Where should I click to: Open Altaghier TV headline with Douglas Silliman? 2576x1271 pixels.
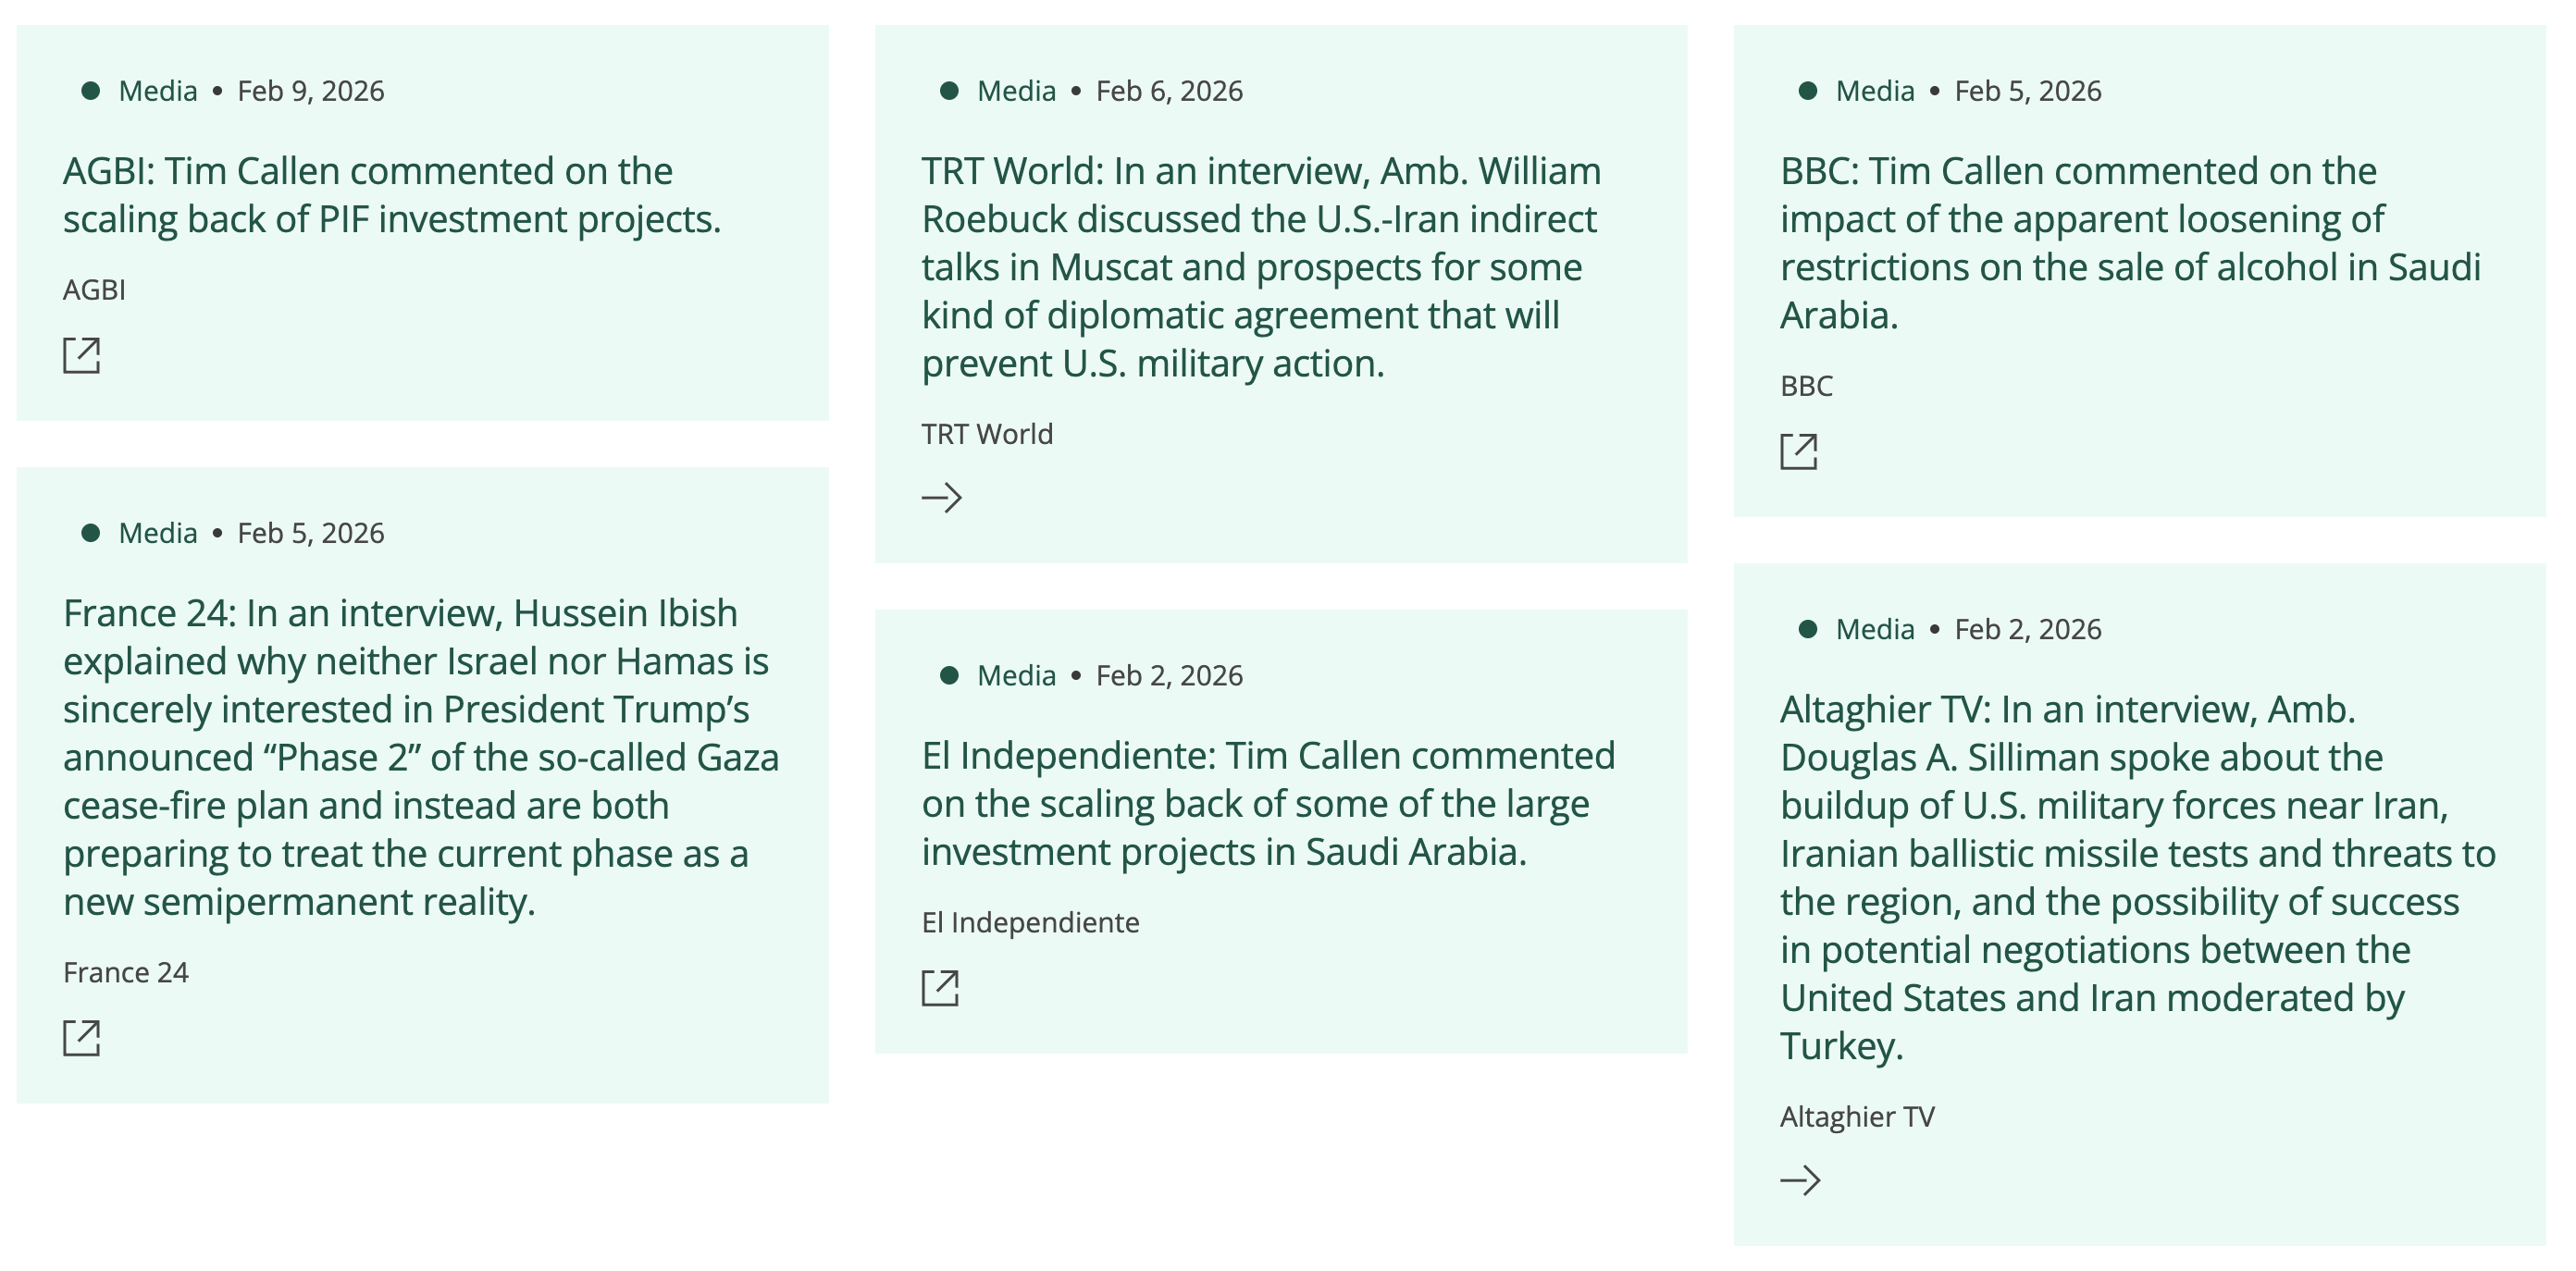point(2138,877)
